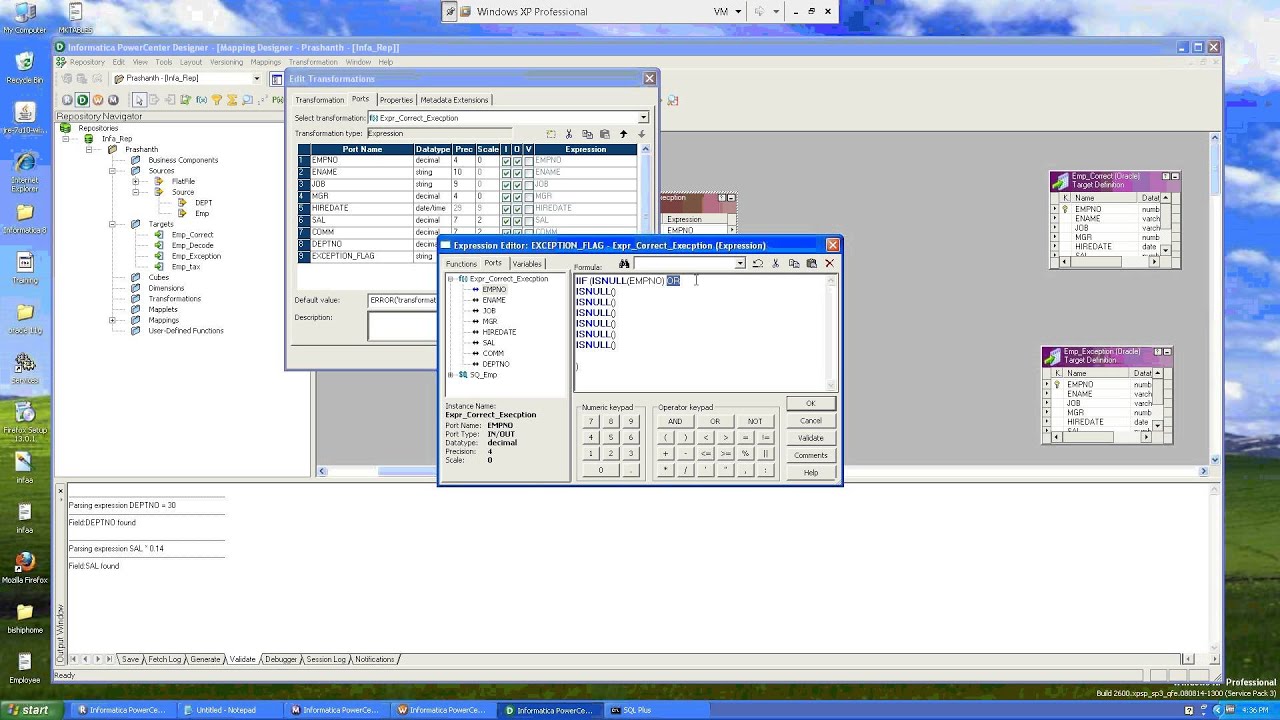Open the Prashanth folder dropdown in toolbar
The width and height of the screenshot is (1280, 720).
point(256,78)
